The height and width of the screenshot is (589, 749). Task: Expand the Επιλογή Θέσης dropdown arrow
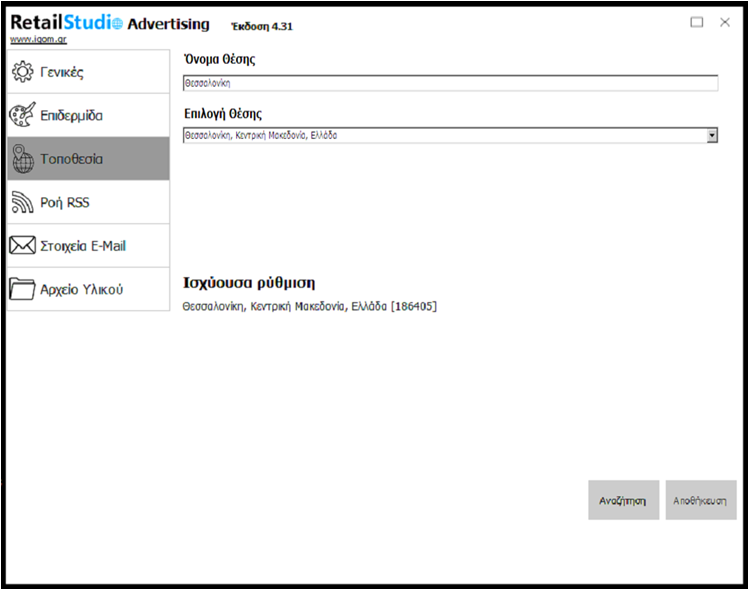(x=712, y=135)
